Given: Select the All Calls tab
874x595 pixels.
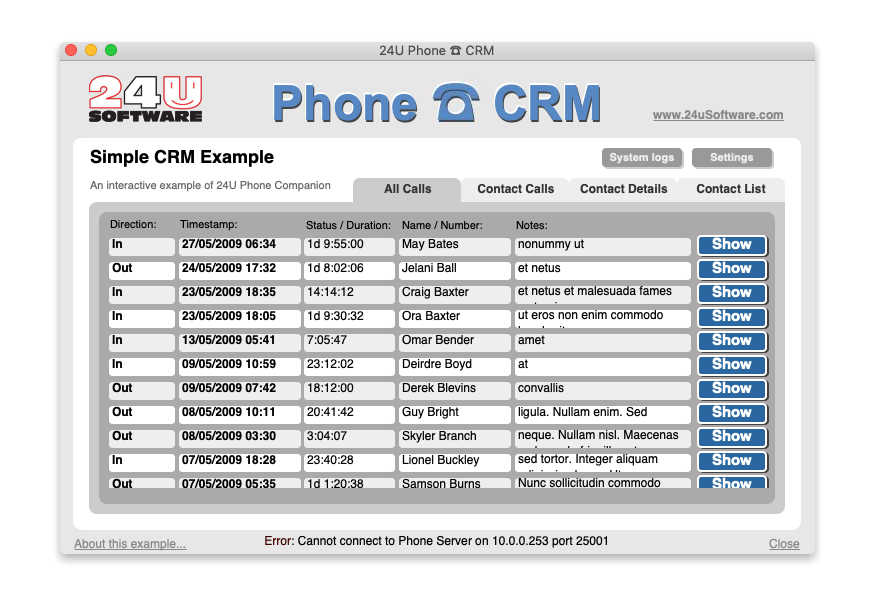Looking at the screenshot, I should coord(407,189).
